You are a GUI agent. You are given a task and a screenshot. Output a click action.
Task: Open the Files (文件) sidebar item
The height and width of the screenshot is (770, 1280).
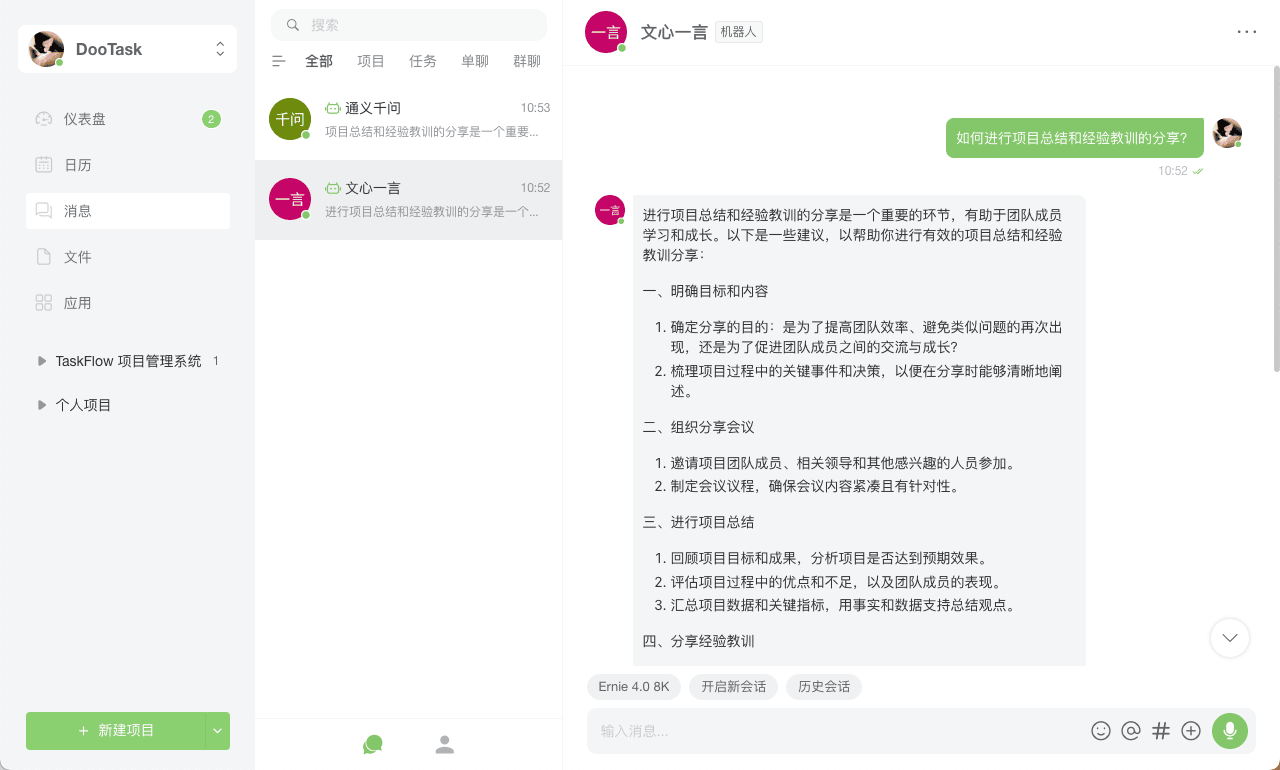(128, 257)
